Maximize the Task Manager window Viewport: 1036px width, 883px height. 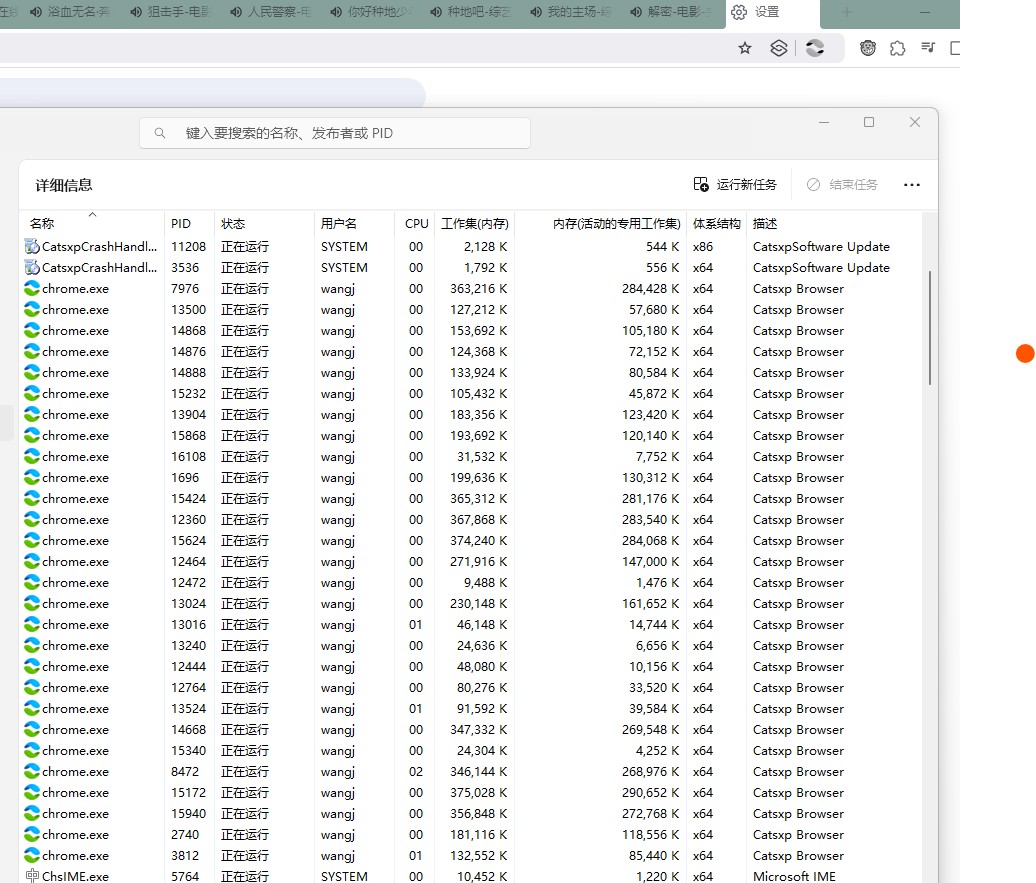[x=869, y=122]
